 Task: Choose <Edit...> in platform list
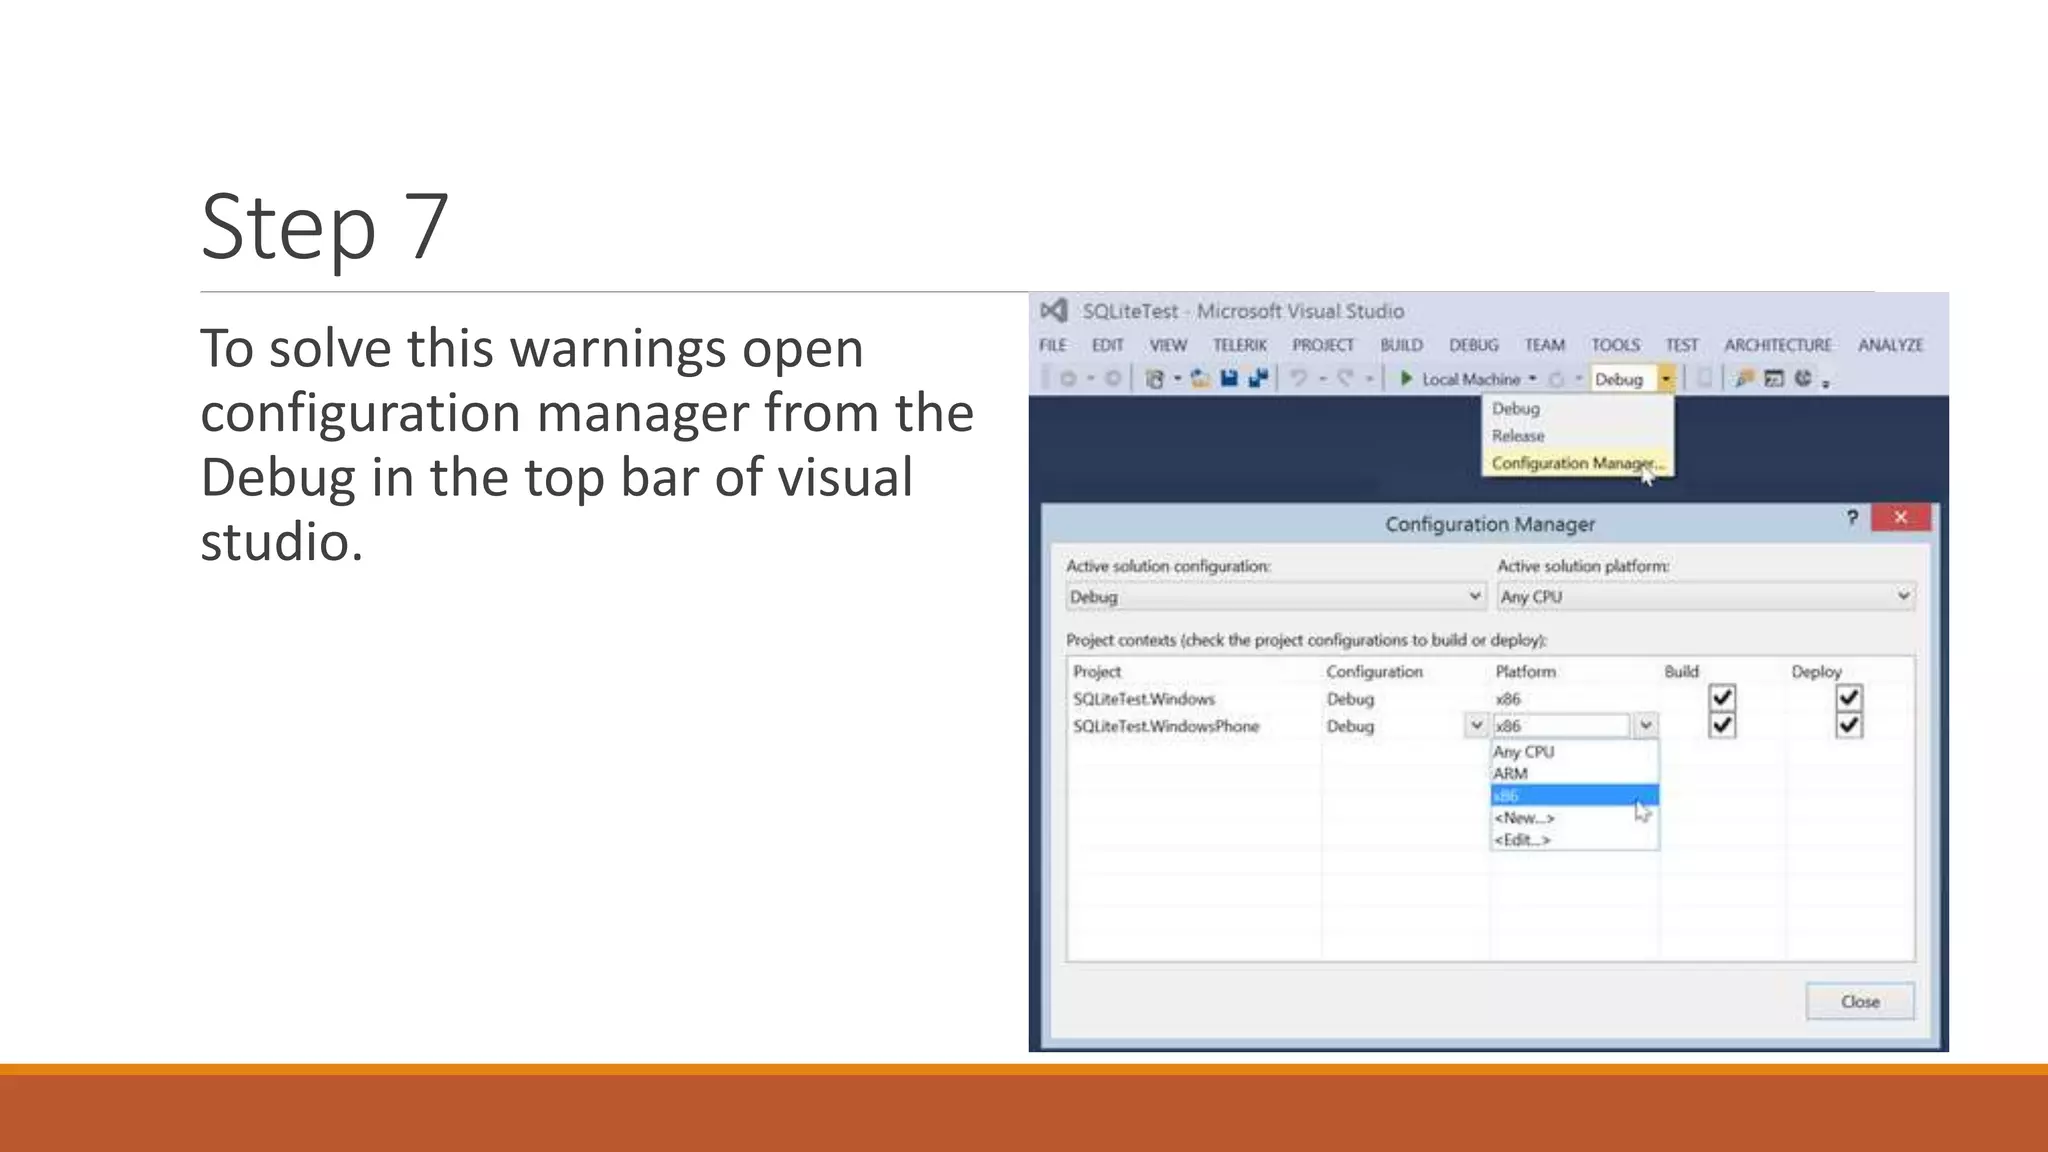(x=1575, y=839)
